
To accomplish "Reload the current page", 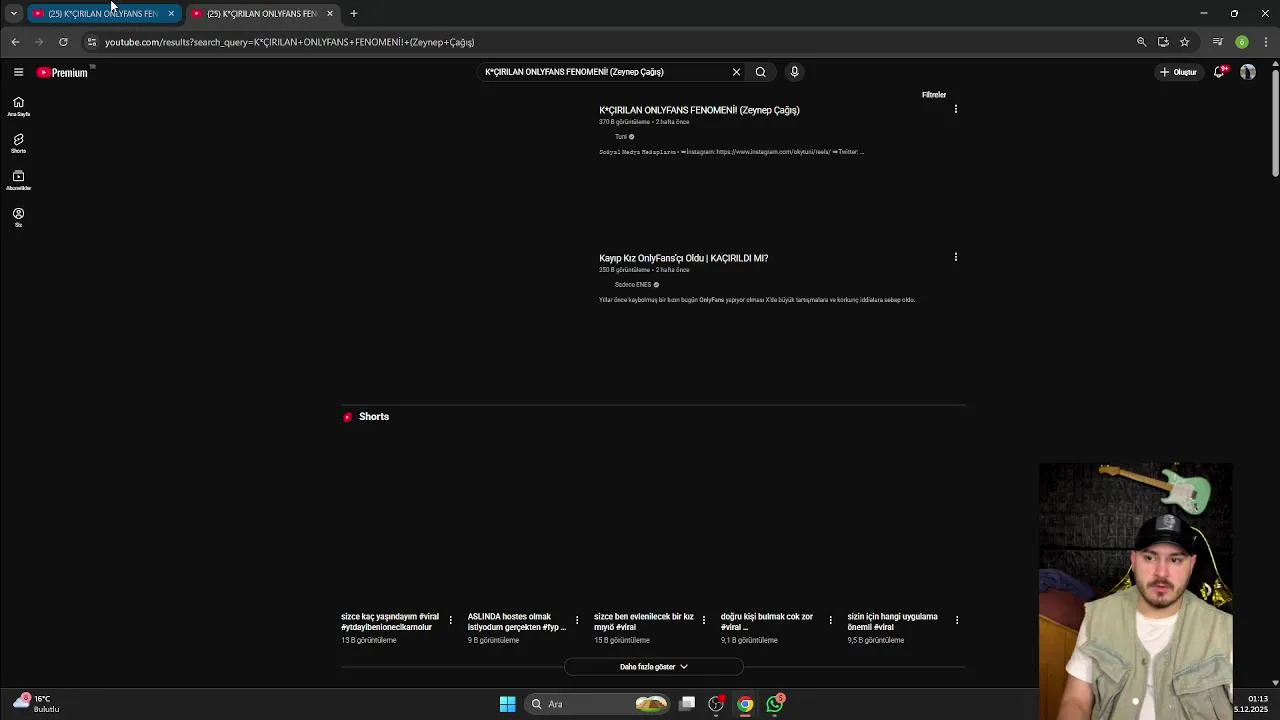I will (x=63, y=42).
